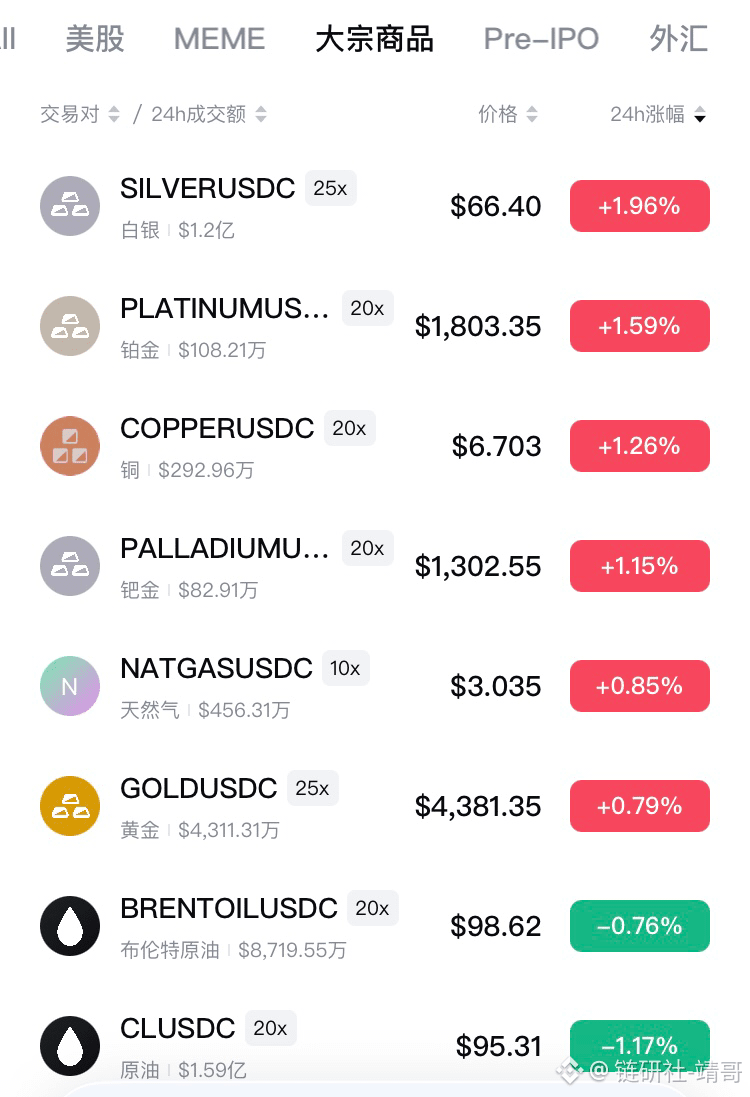Switch to the 美股 tab

[x=95, y=38]
